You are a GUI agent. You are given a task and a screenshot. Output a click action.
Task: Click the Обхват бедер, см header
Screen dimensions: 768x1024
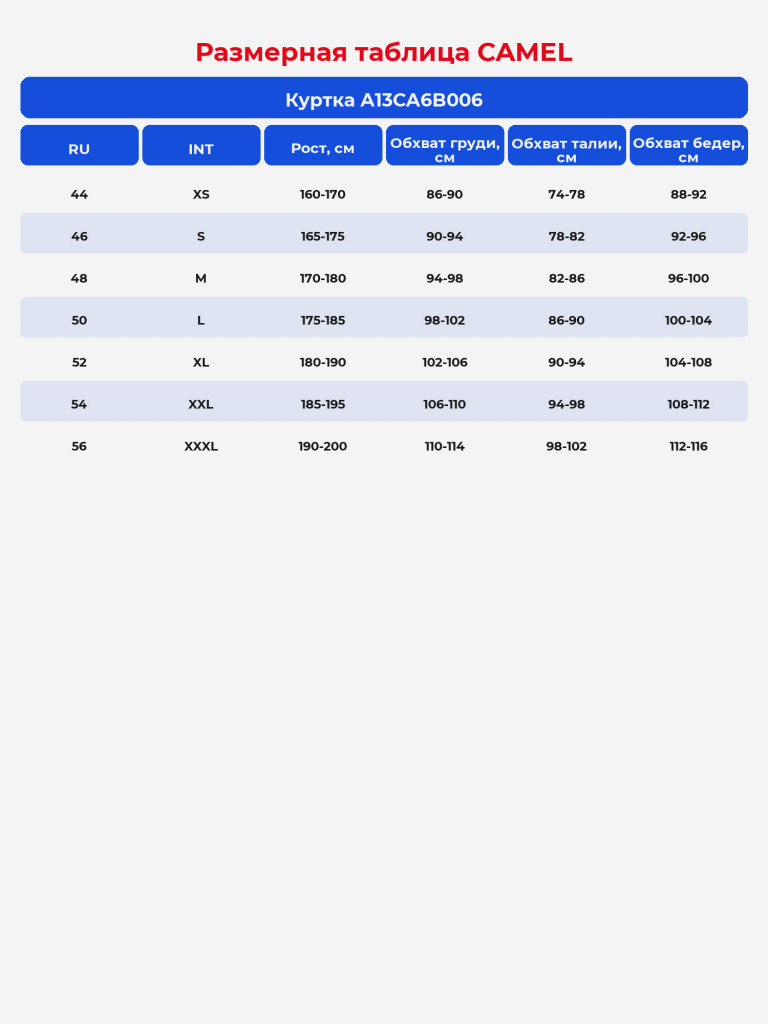click(688, 146)
